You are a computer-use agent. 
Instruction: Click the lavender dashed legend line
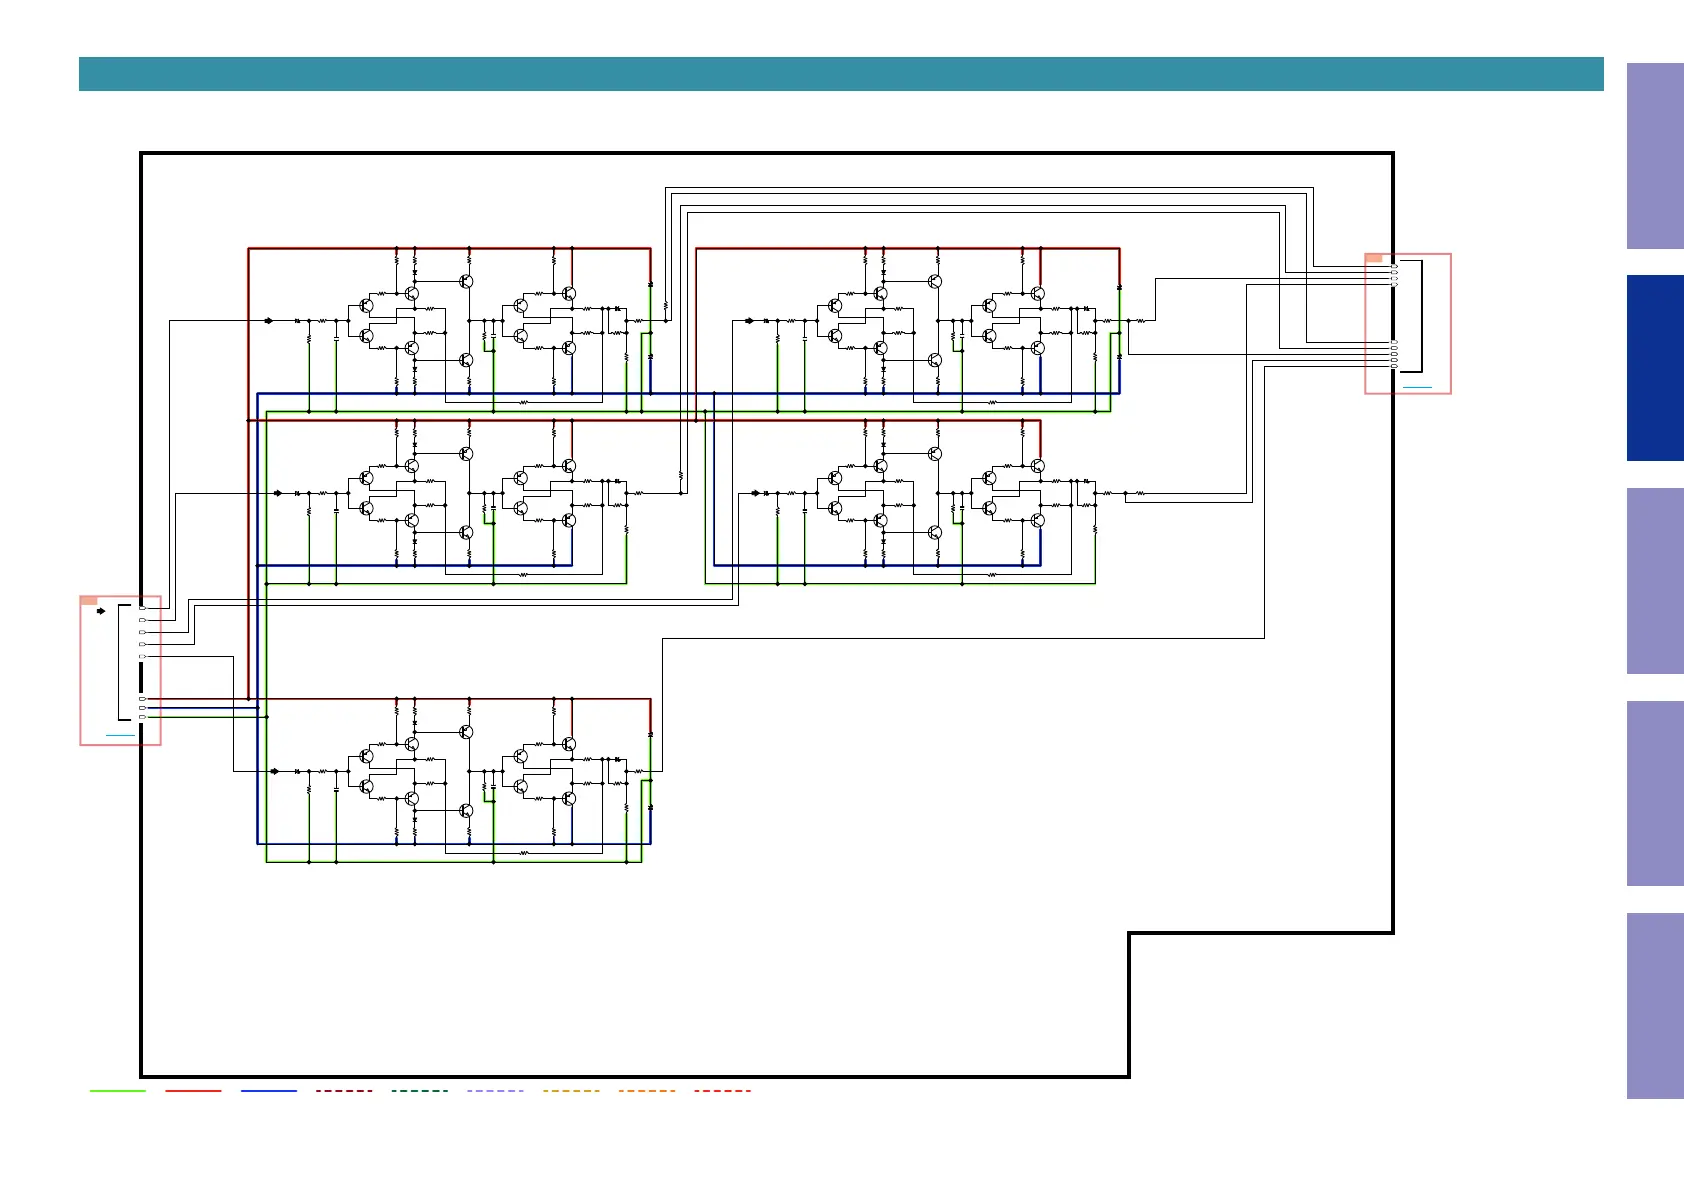pos(495,1091)
